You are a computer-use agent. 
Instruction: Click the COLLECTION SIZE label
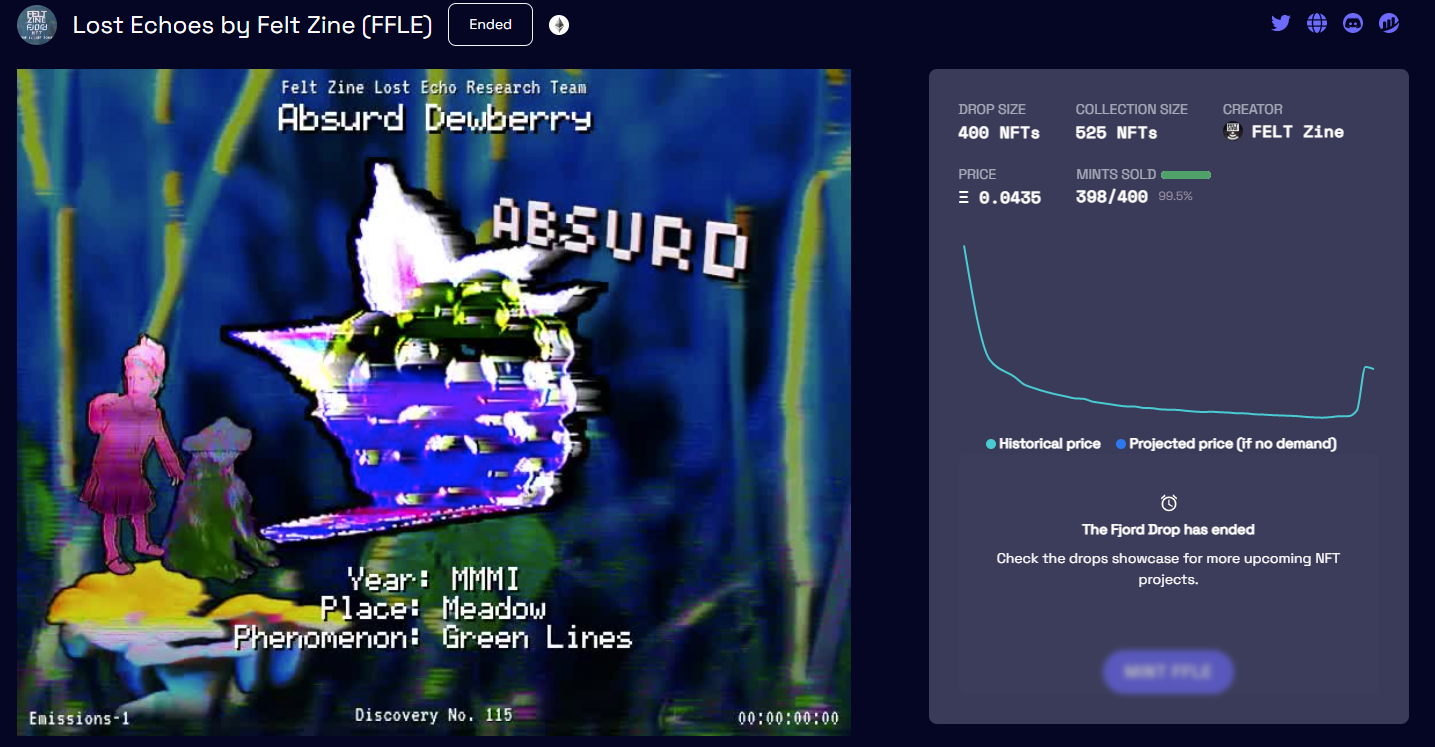(x=1132, y=109)
